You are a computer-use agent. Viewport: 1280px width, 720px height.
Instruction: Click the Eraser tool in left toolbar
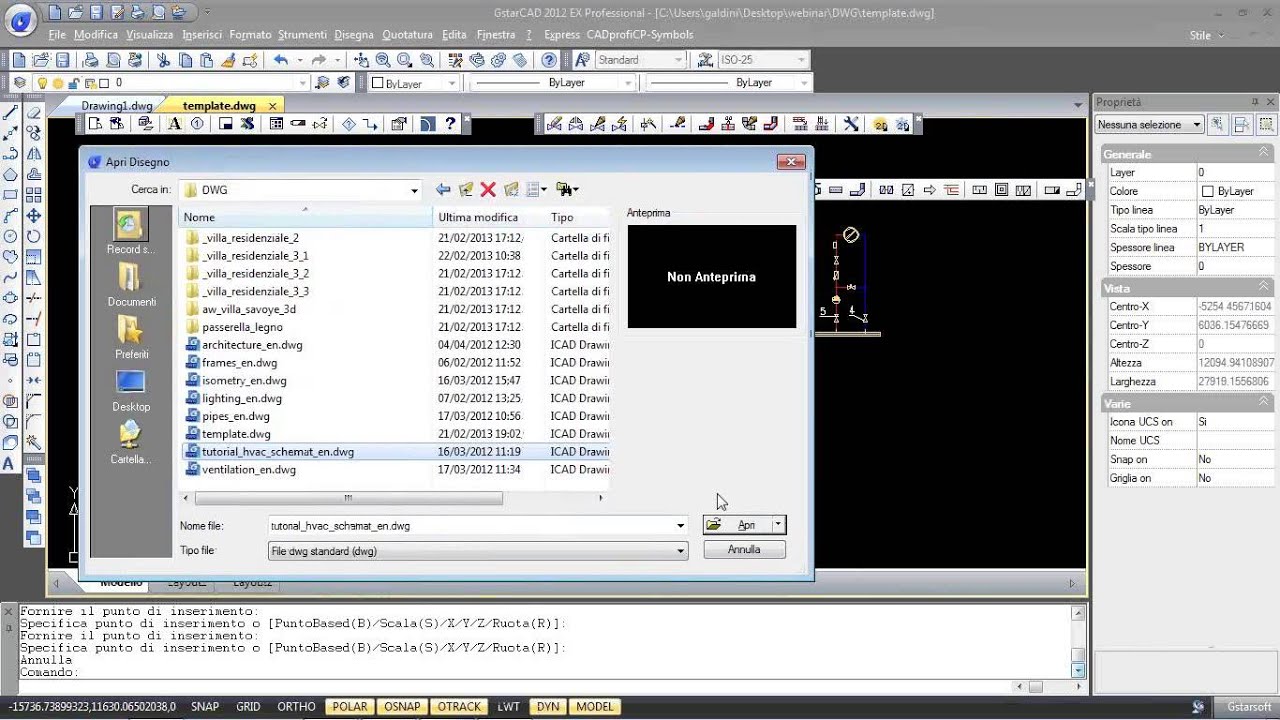pyautogui.click(x=33, y=112)
